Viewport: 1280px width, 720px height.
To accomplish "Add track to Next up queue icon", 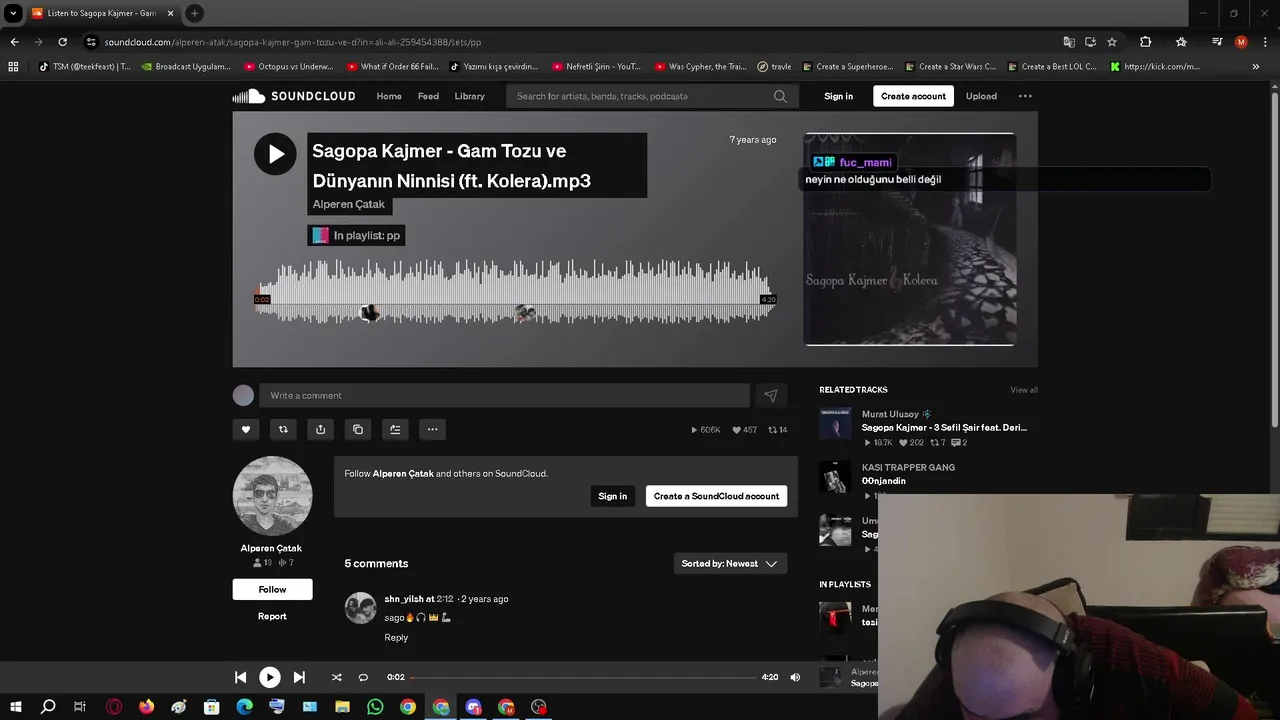I will pos(395,429).
